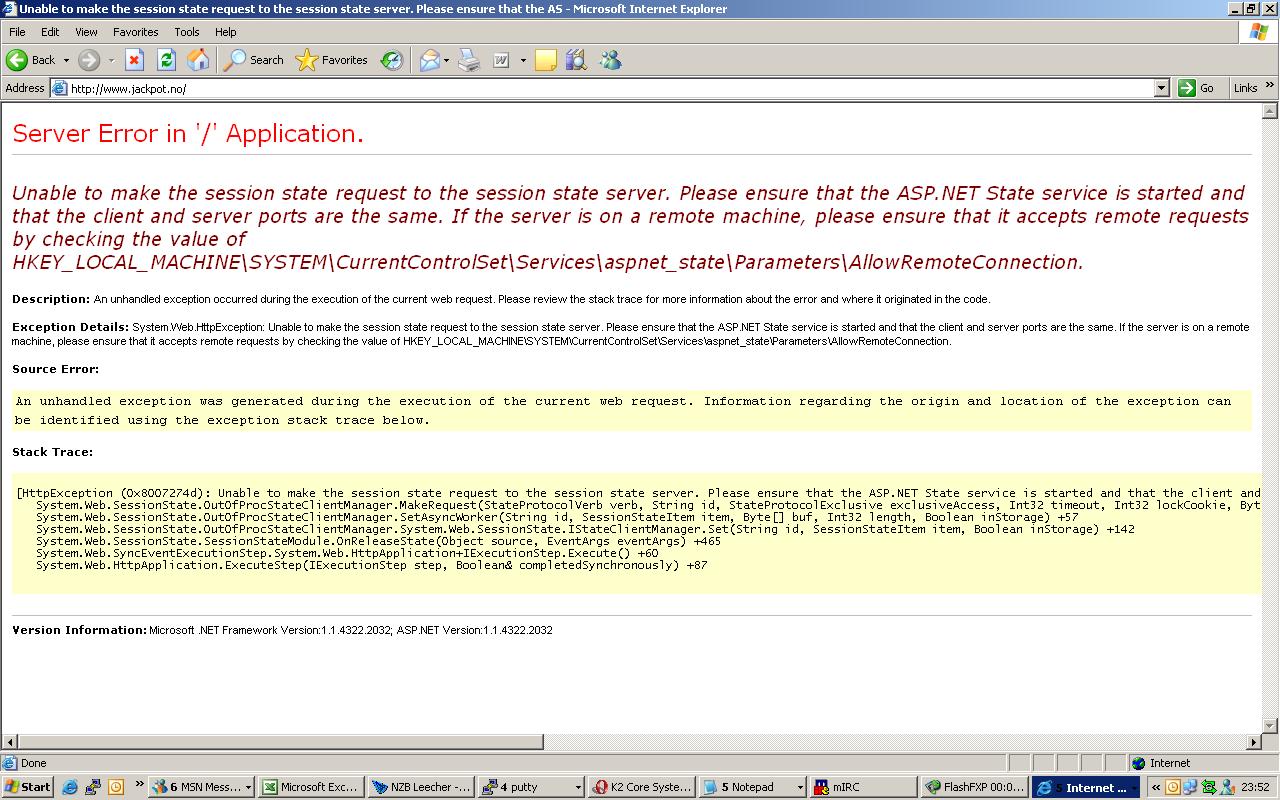Click the Server Error heading text

188,133
